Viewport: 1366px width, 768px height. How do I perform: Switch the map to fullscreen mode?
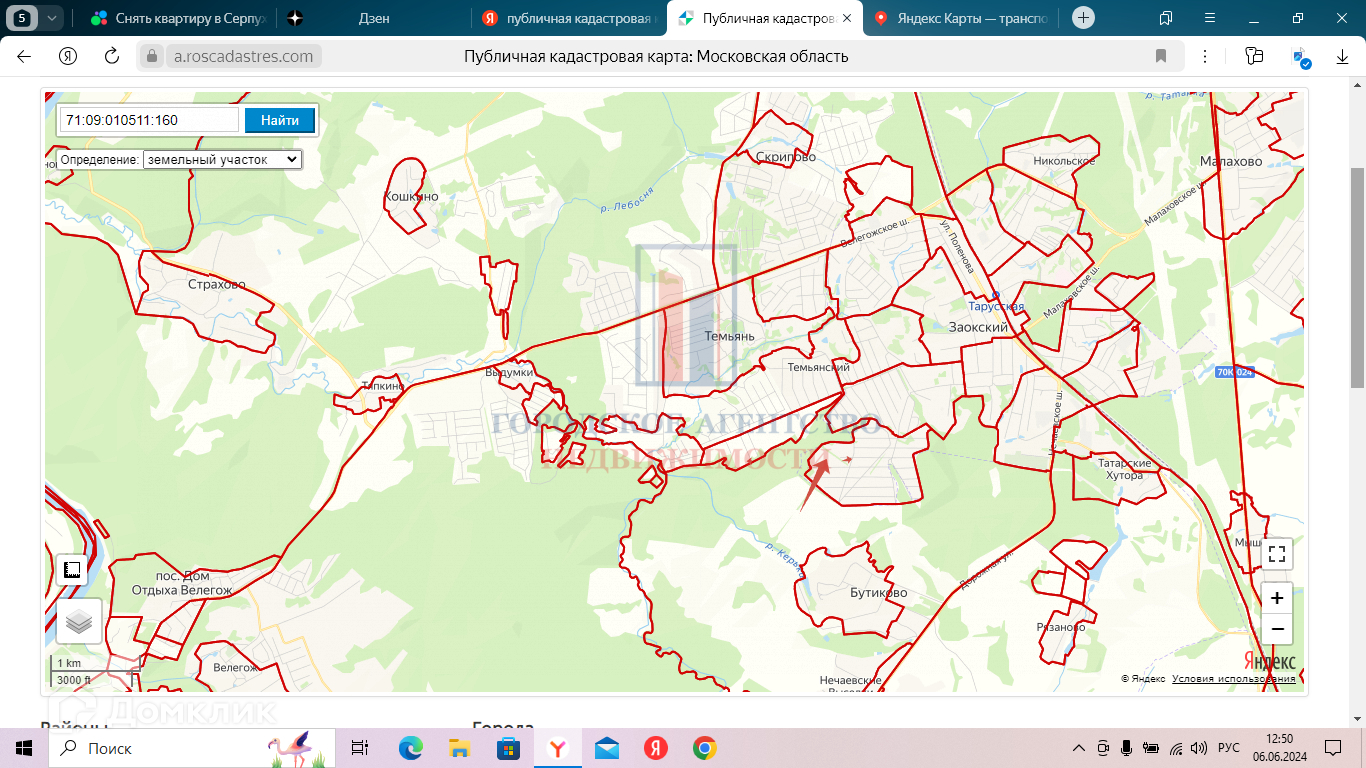1277,554
